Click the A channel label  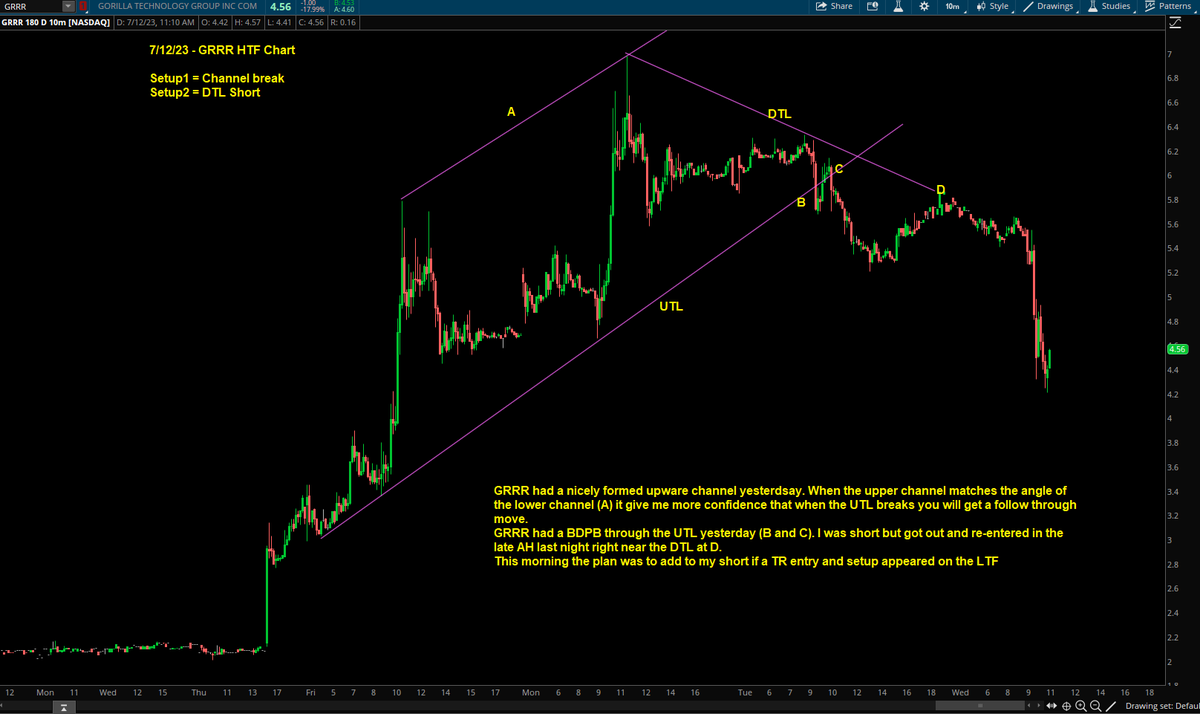click(x=511, y=112)
